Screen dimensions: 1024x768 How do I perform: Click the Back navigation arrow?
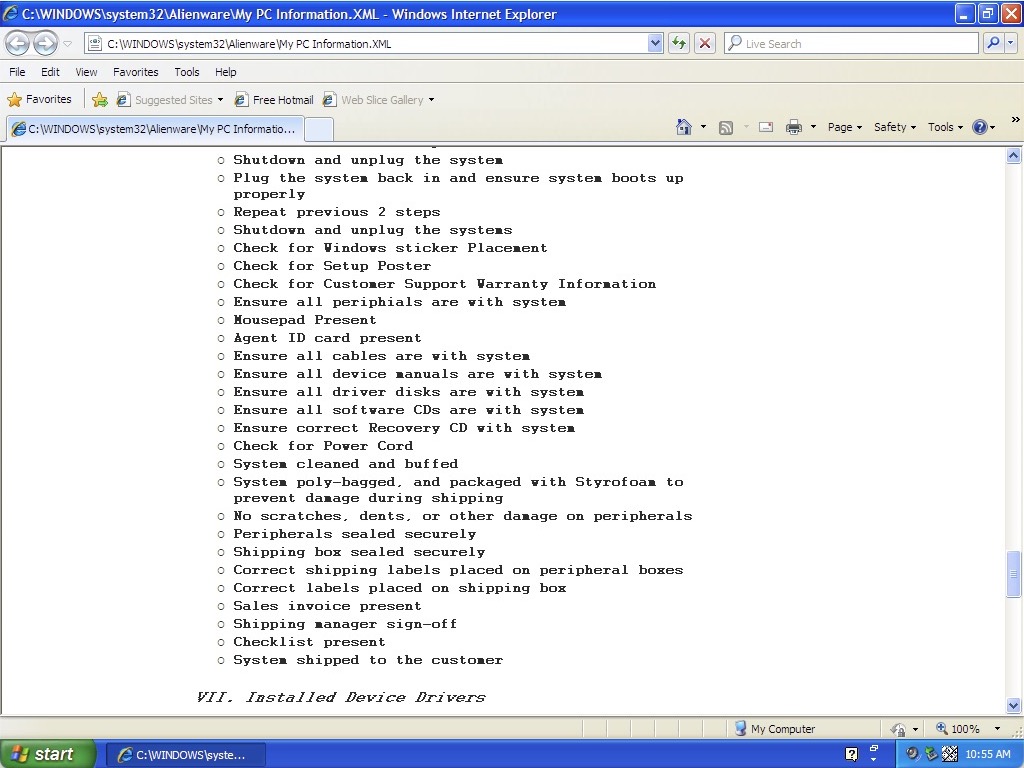tap(18, 43)
